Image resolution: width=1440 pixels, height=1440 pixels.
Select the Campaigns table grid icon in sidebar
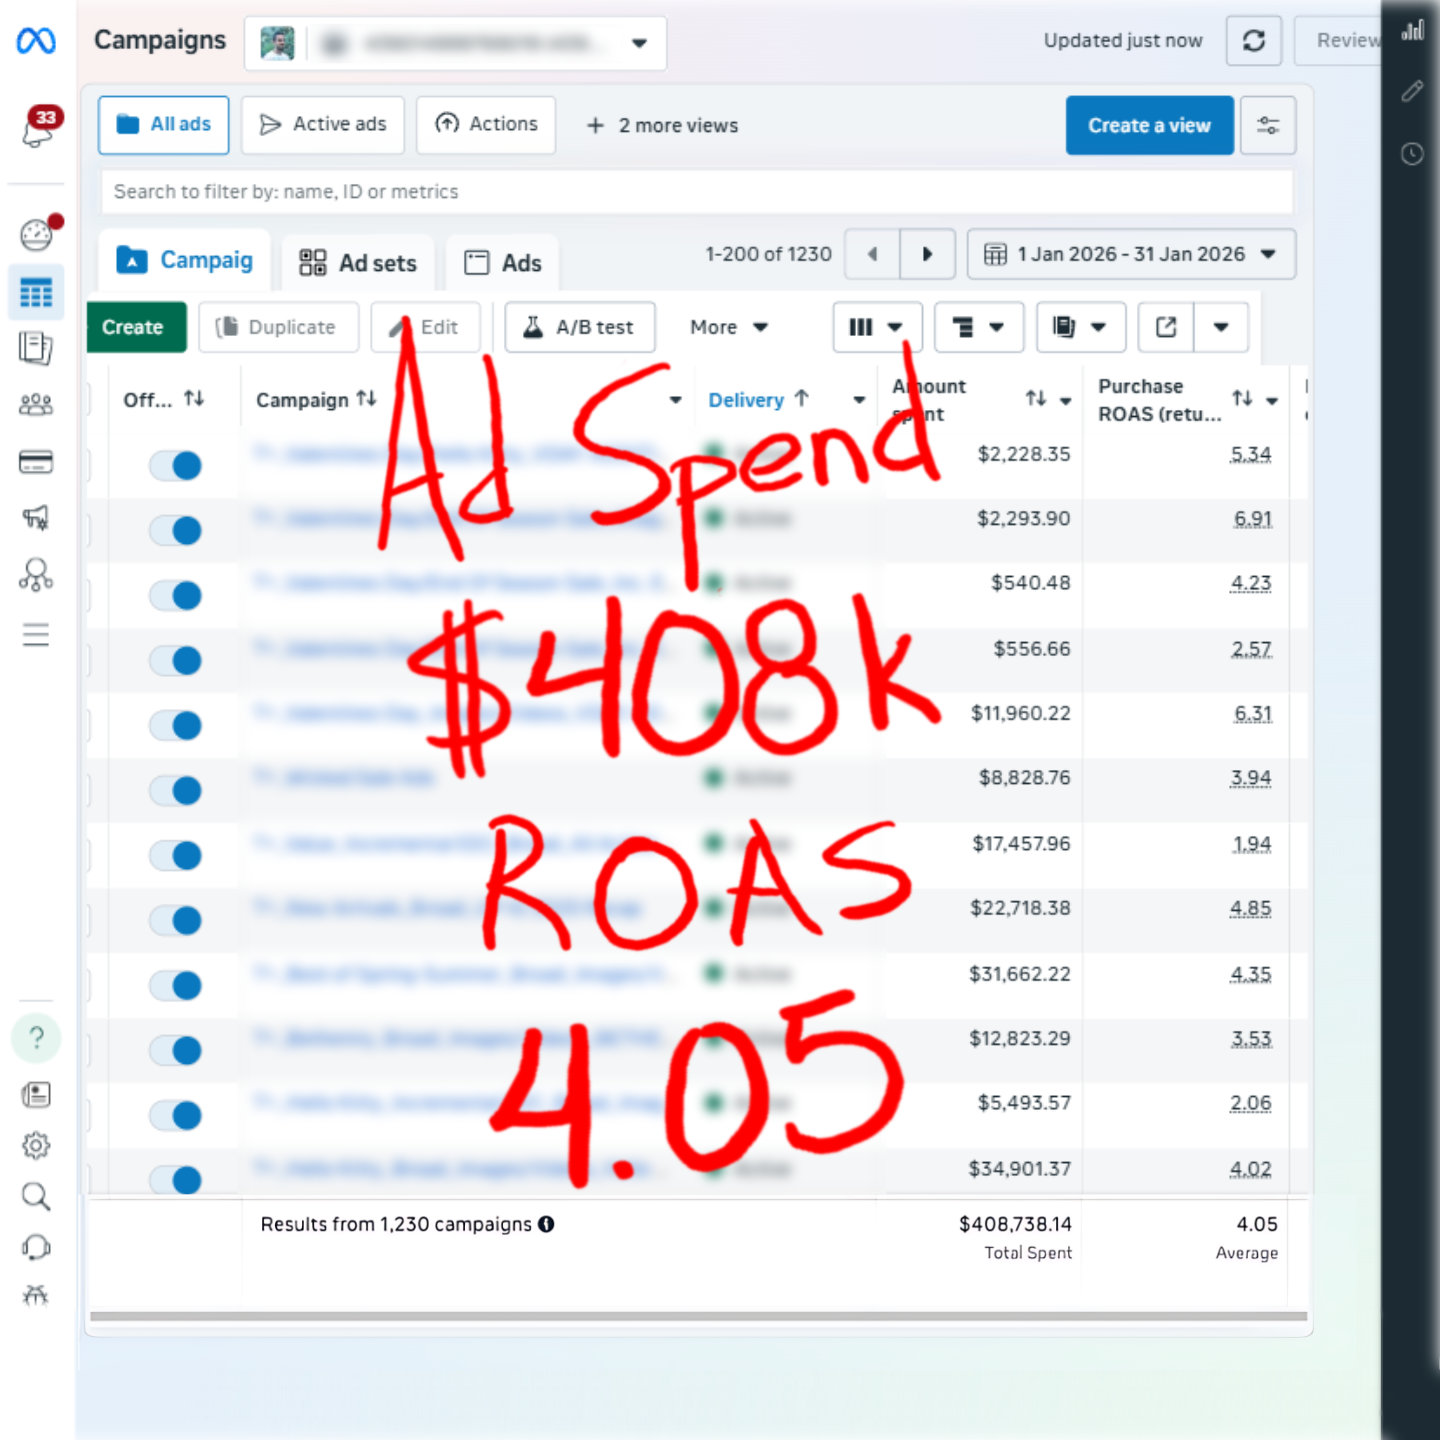pos(36,293)
